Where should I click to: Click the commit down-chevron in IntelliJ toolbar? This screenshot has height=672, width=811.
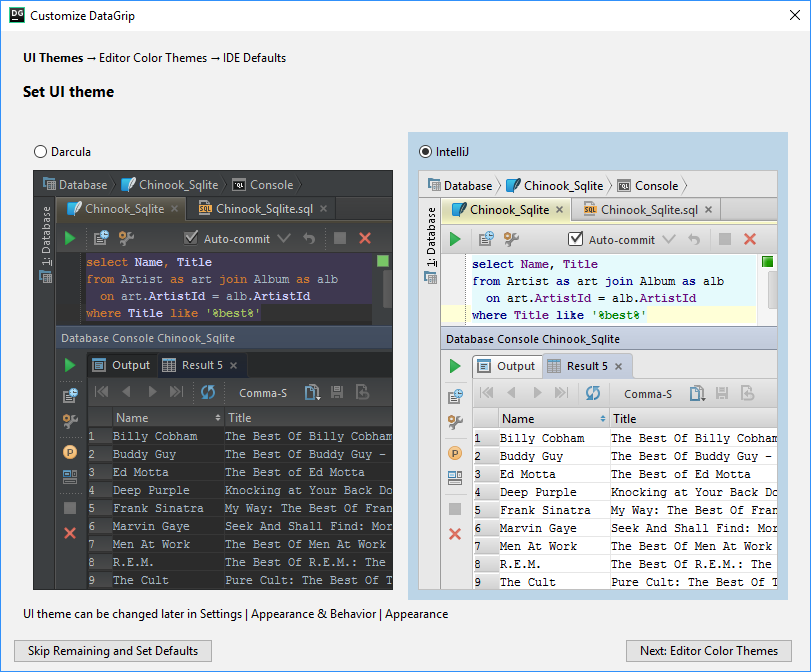668,239
